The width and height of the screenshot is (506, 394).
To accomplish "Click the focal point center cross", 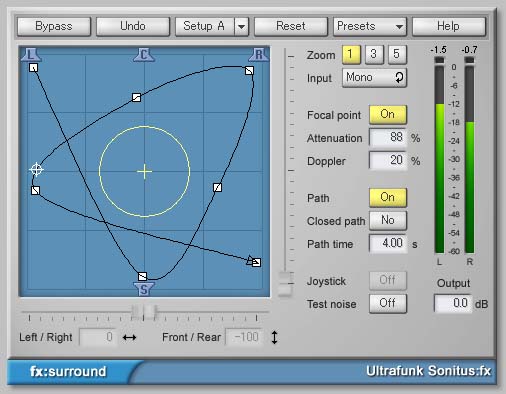I will [144, 171].
